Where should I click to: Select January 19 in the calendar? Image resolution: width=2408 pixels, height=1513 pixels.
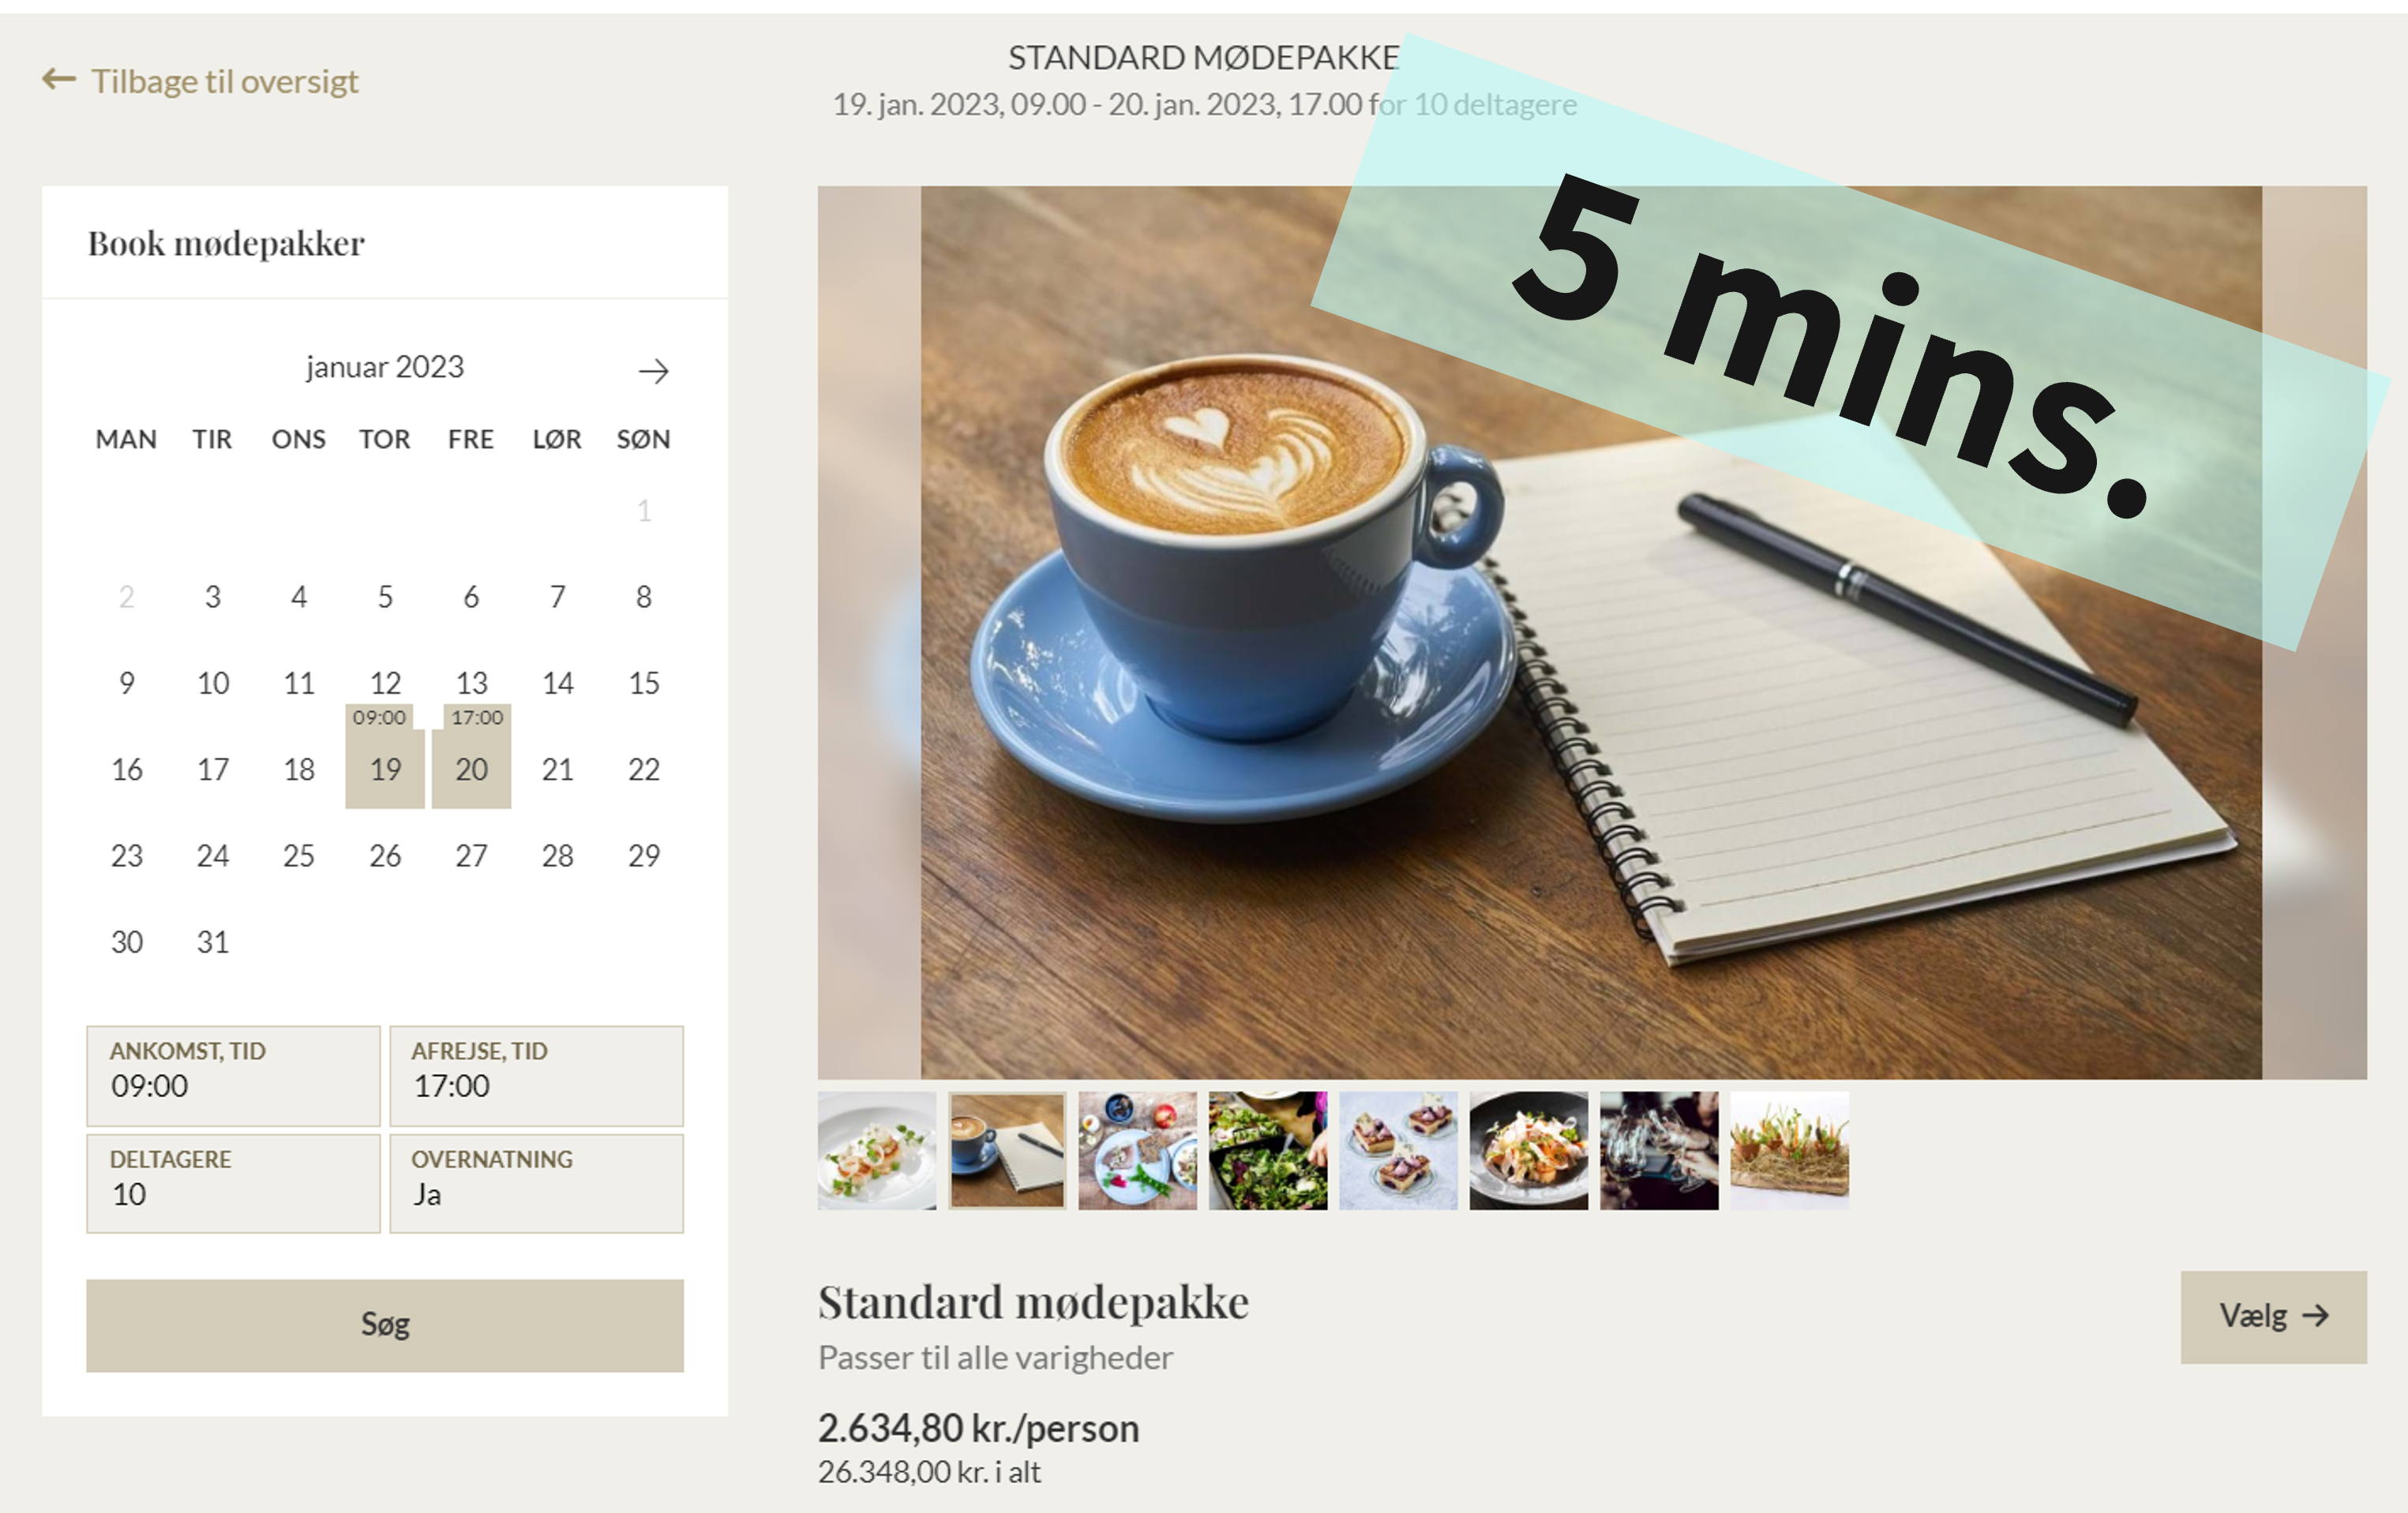385,768
